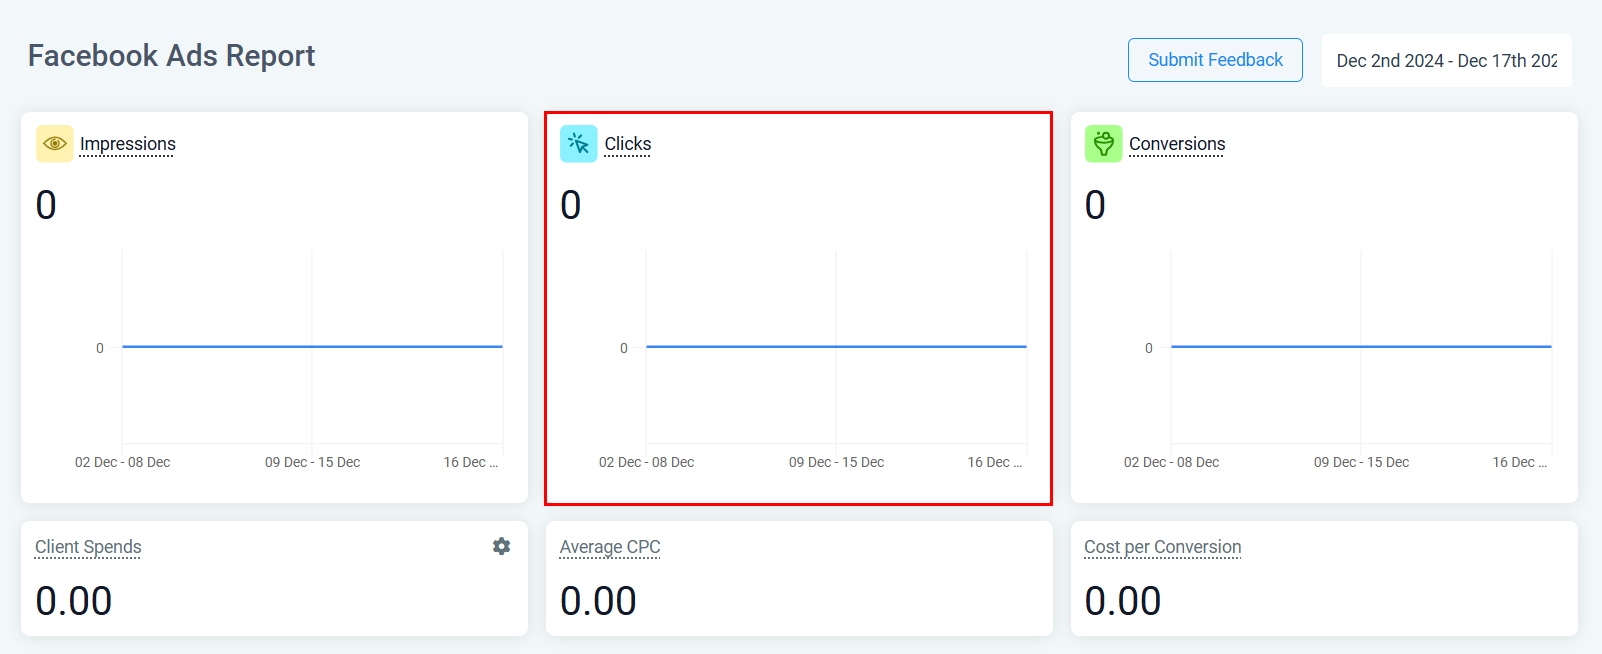Viewport: 1602px width, 654px height.
Task: Click the blue line in Impressions chart
Action: tap(312, 347)
